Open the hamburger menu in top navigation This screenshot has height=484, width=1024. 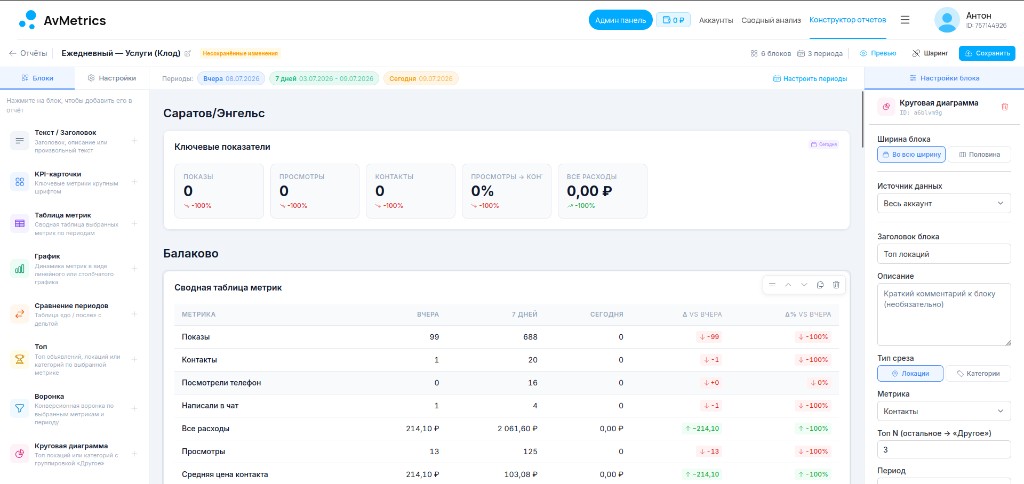coord(904,20)
